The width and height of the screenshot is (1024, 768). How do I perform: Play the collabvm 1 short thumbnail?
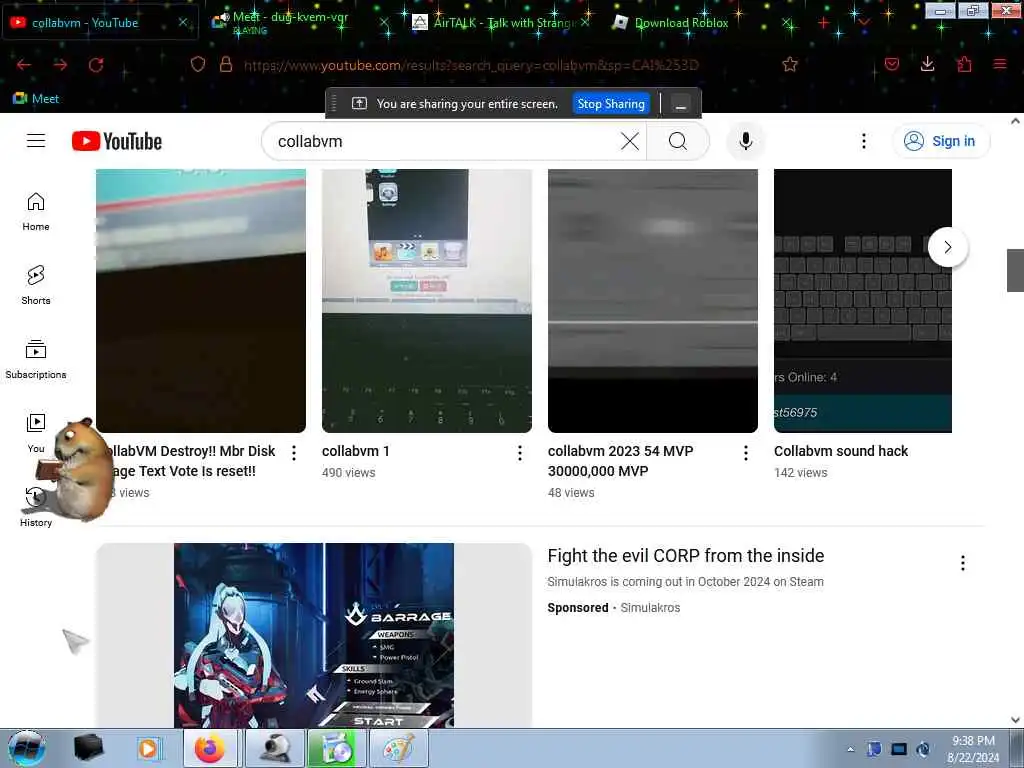pos(426,300)
